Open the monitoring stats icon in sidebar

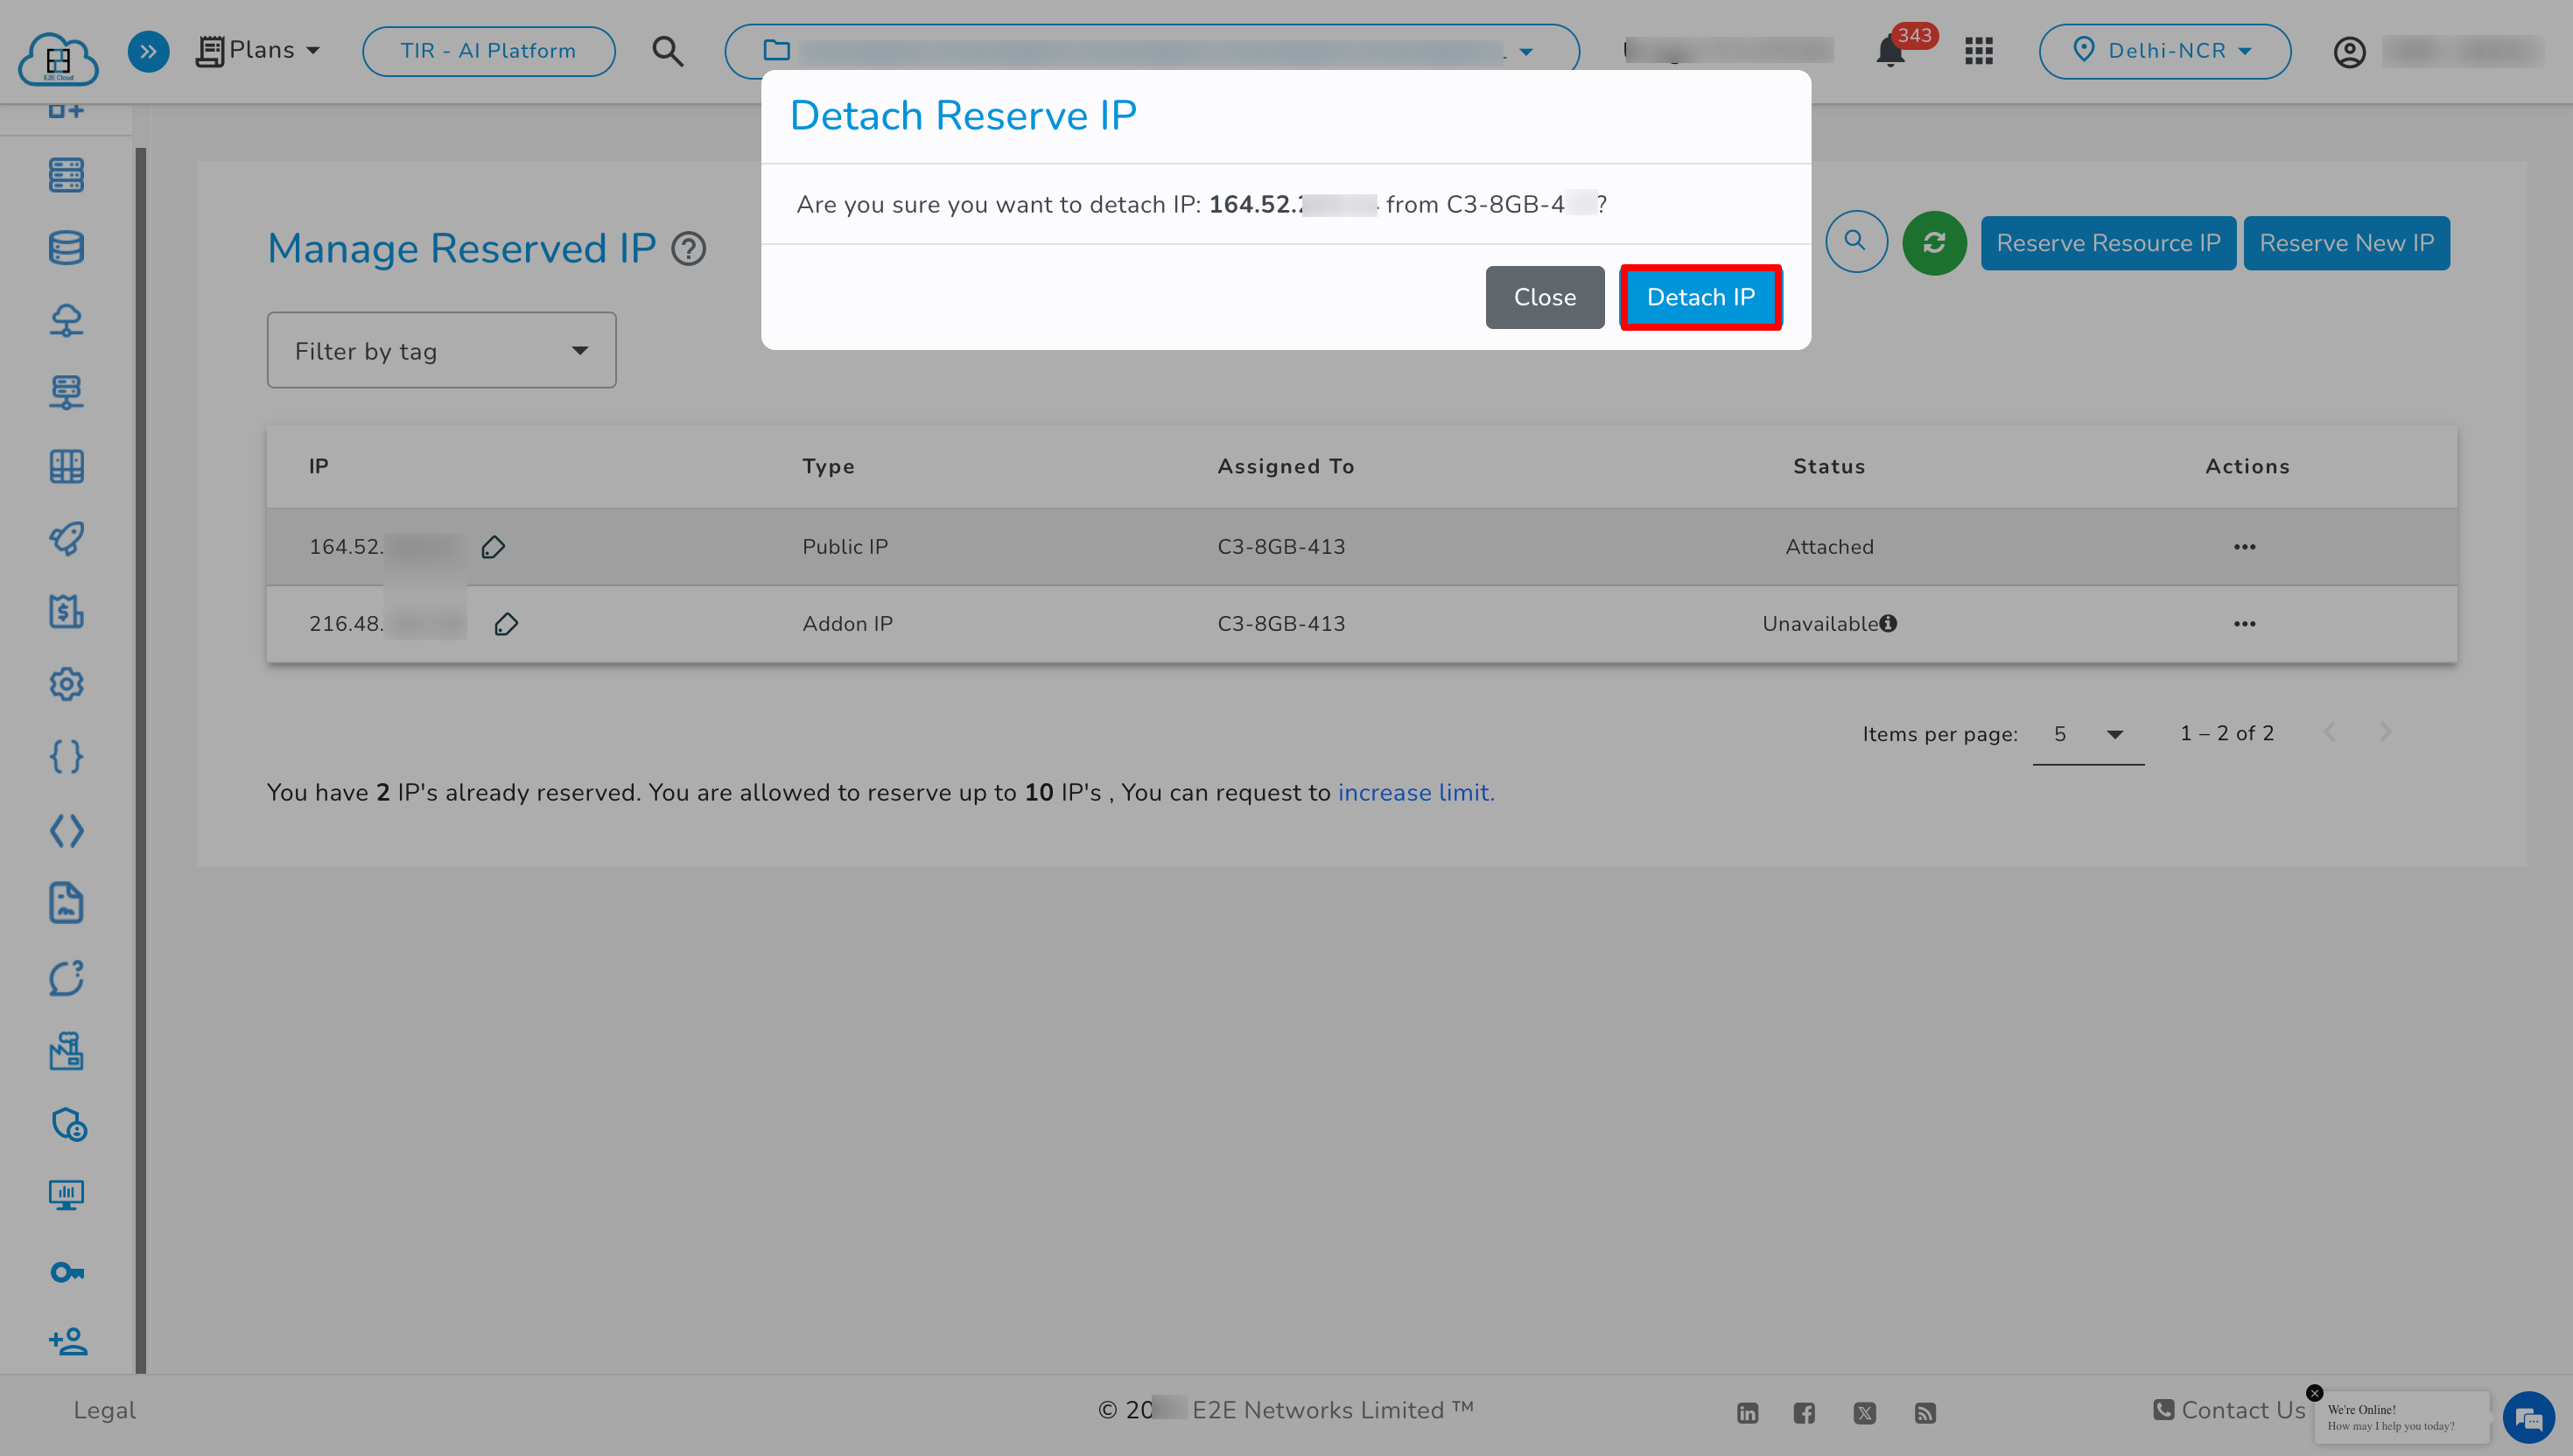(x=66, y=1195)
